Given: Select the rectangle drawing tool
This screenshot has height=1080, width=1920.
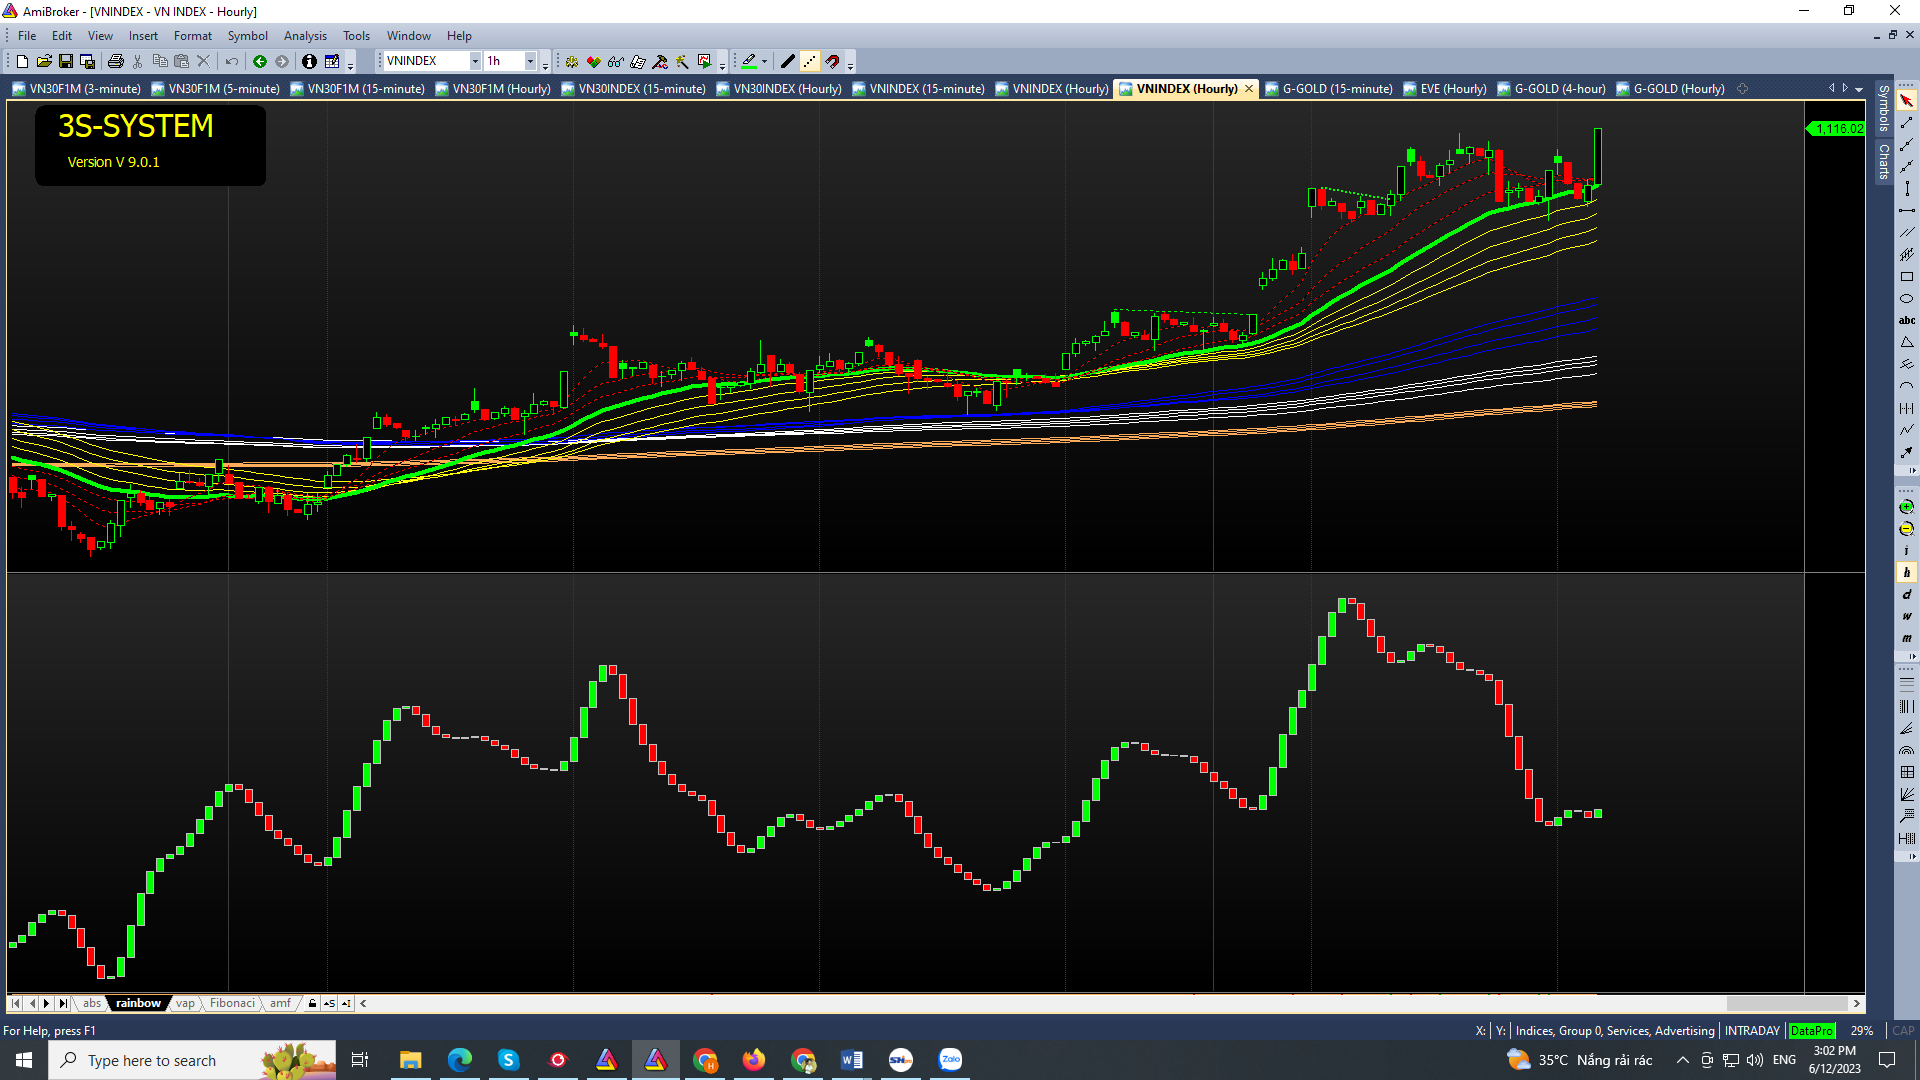Looking at the screenshot, I should [1906, 277].
